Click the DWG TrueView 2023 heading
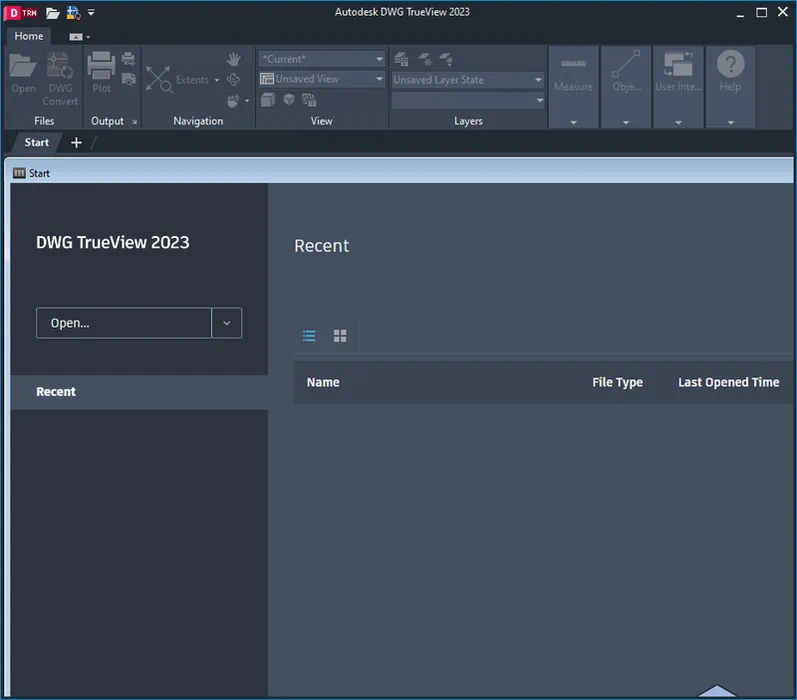The height and width of the screenshot is (700, 797). click(112, 242)
